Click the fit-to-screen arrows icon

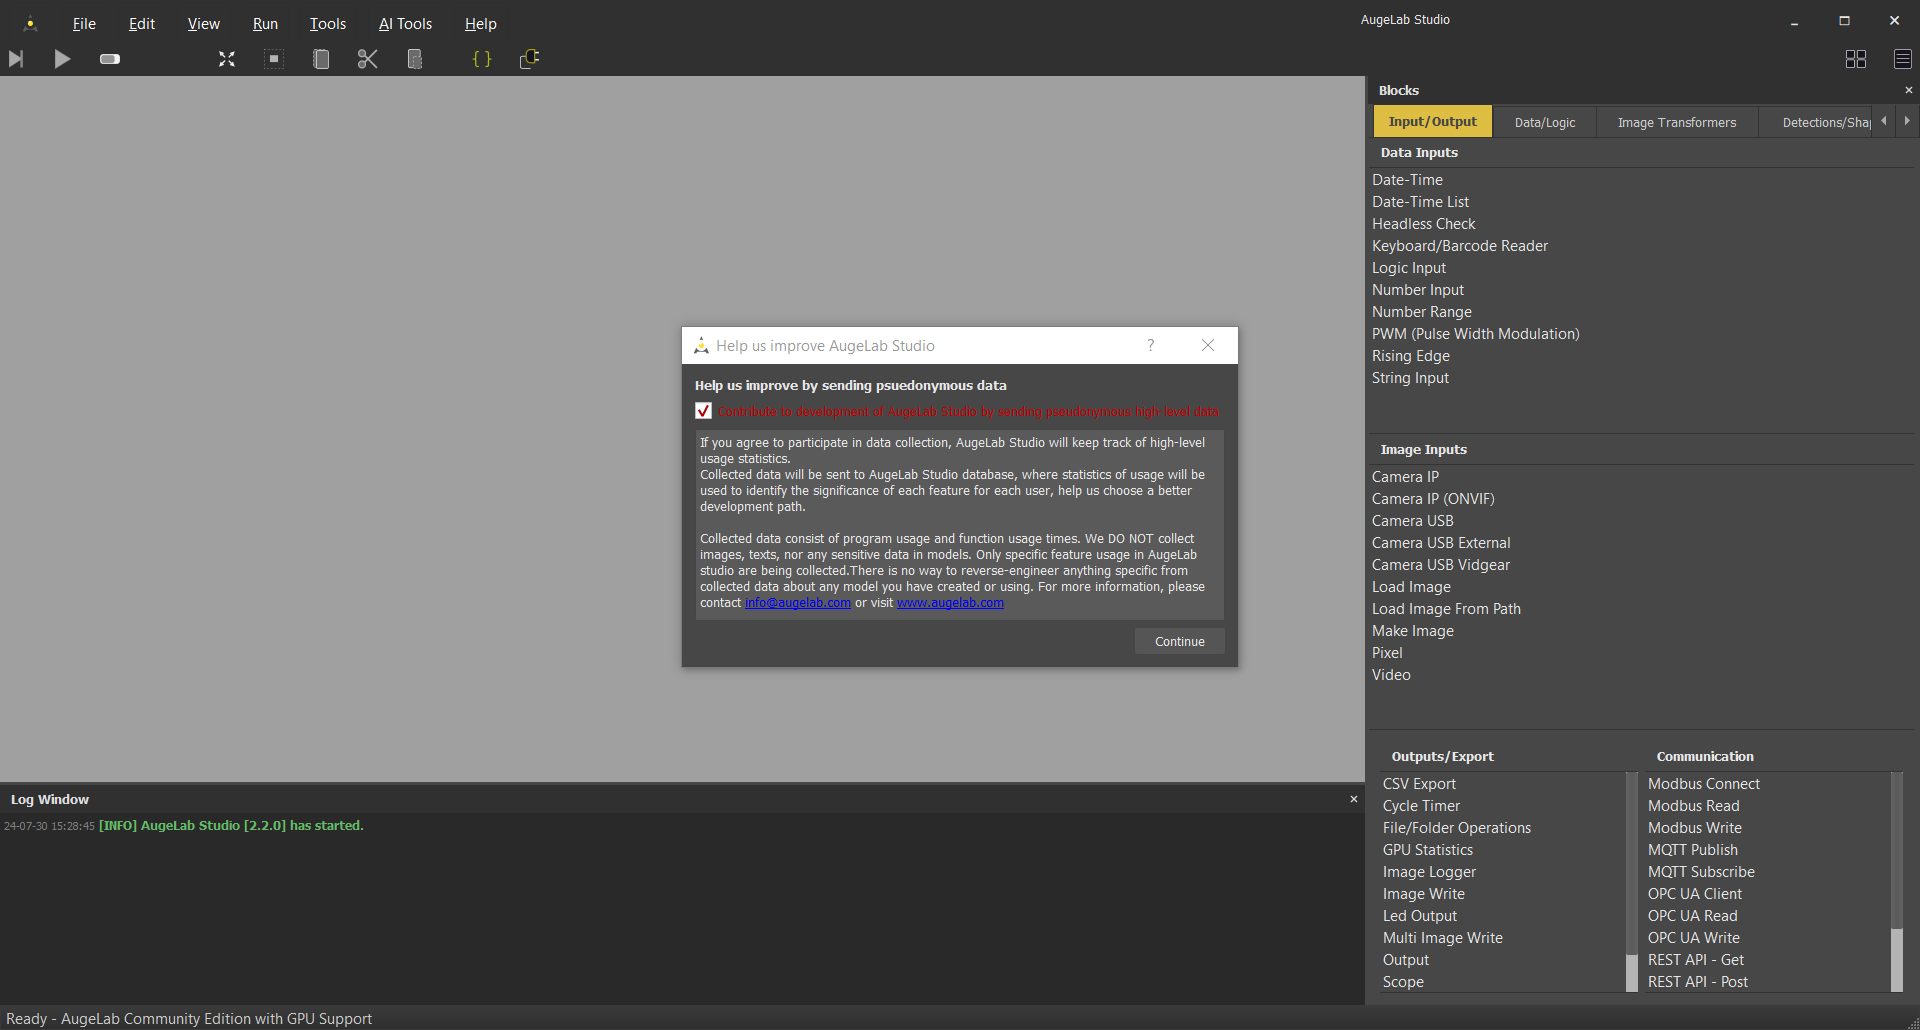coord(227,59)
